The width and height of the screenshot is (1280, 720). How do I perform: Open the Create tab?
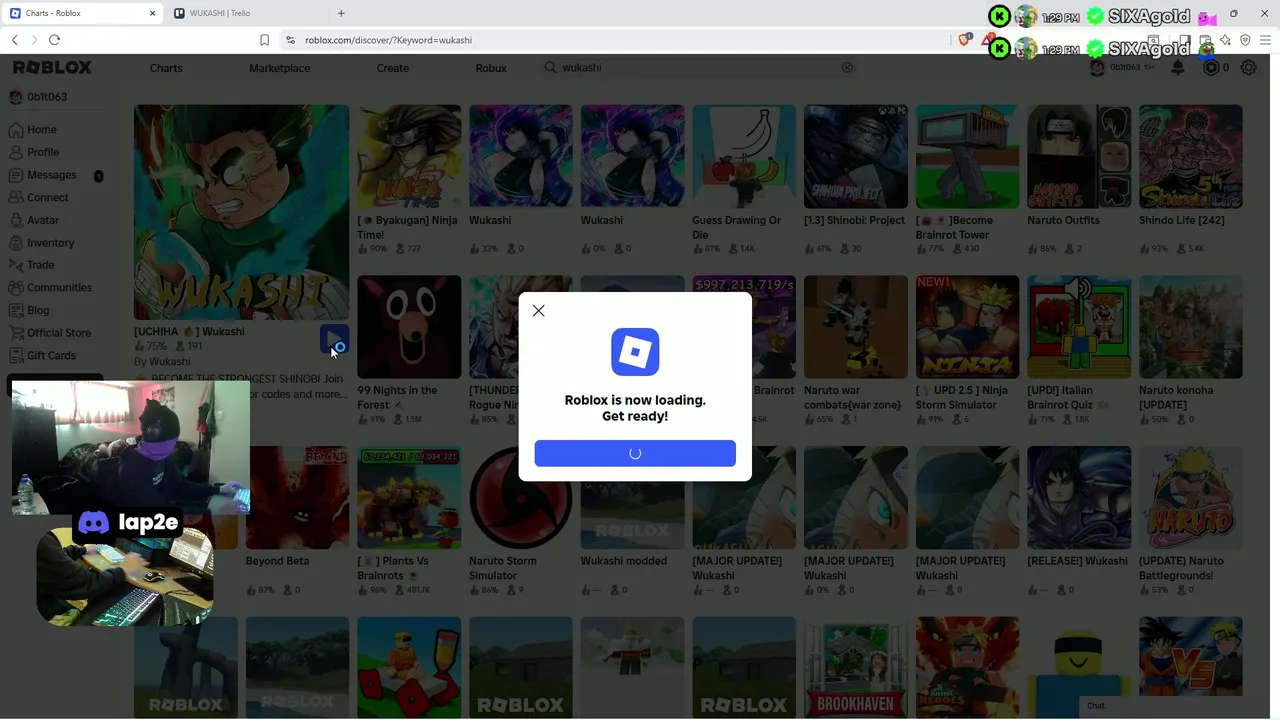393,68
